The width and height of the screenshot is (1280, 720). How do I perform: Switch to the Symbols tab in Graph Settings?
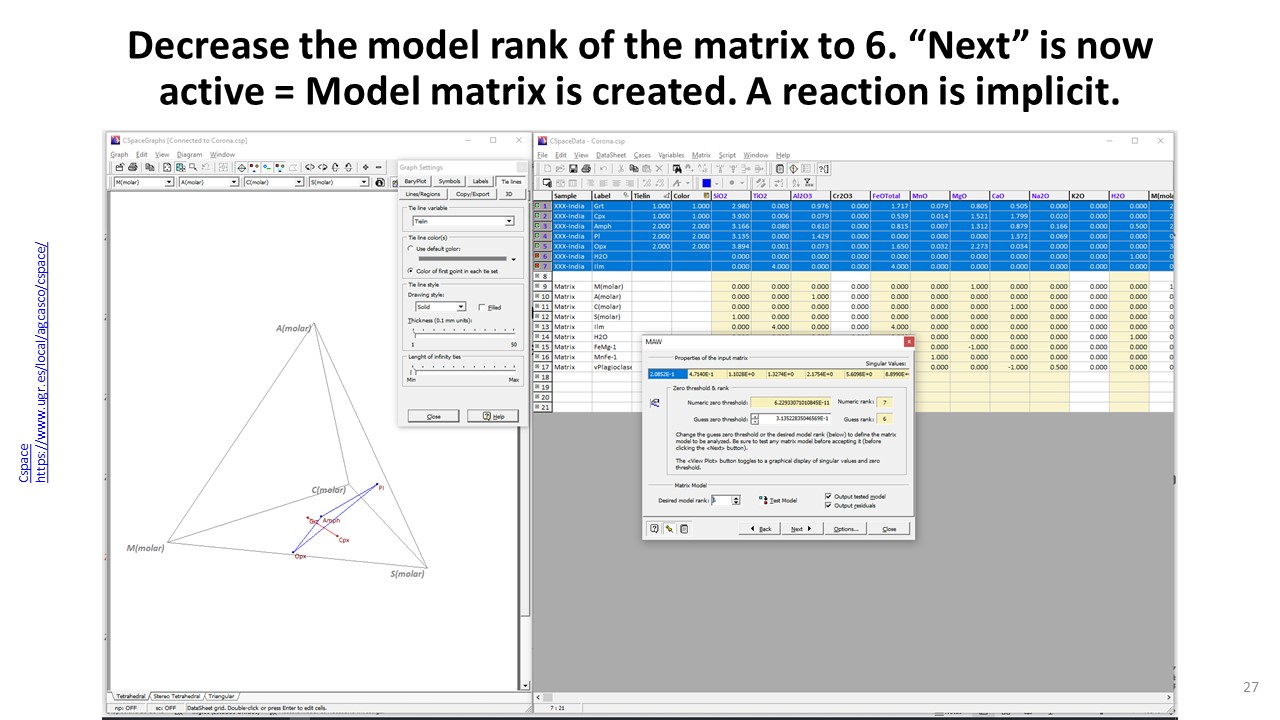point(450,181)
